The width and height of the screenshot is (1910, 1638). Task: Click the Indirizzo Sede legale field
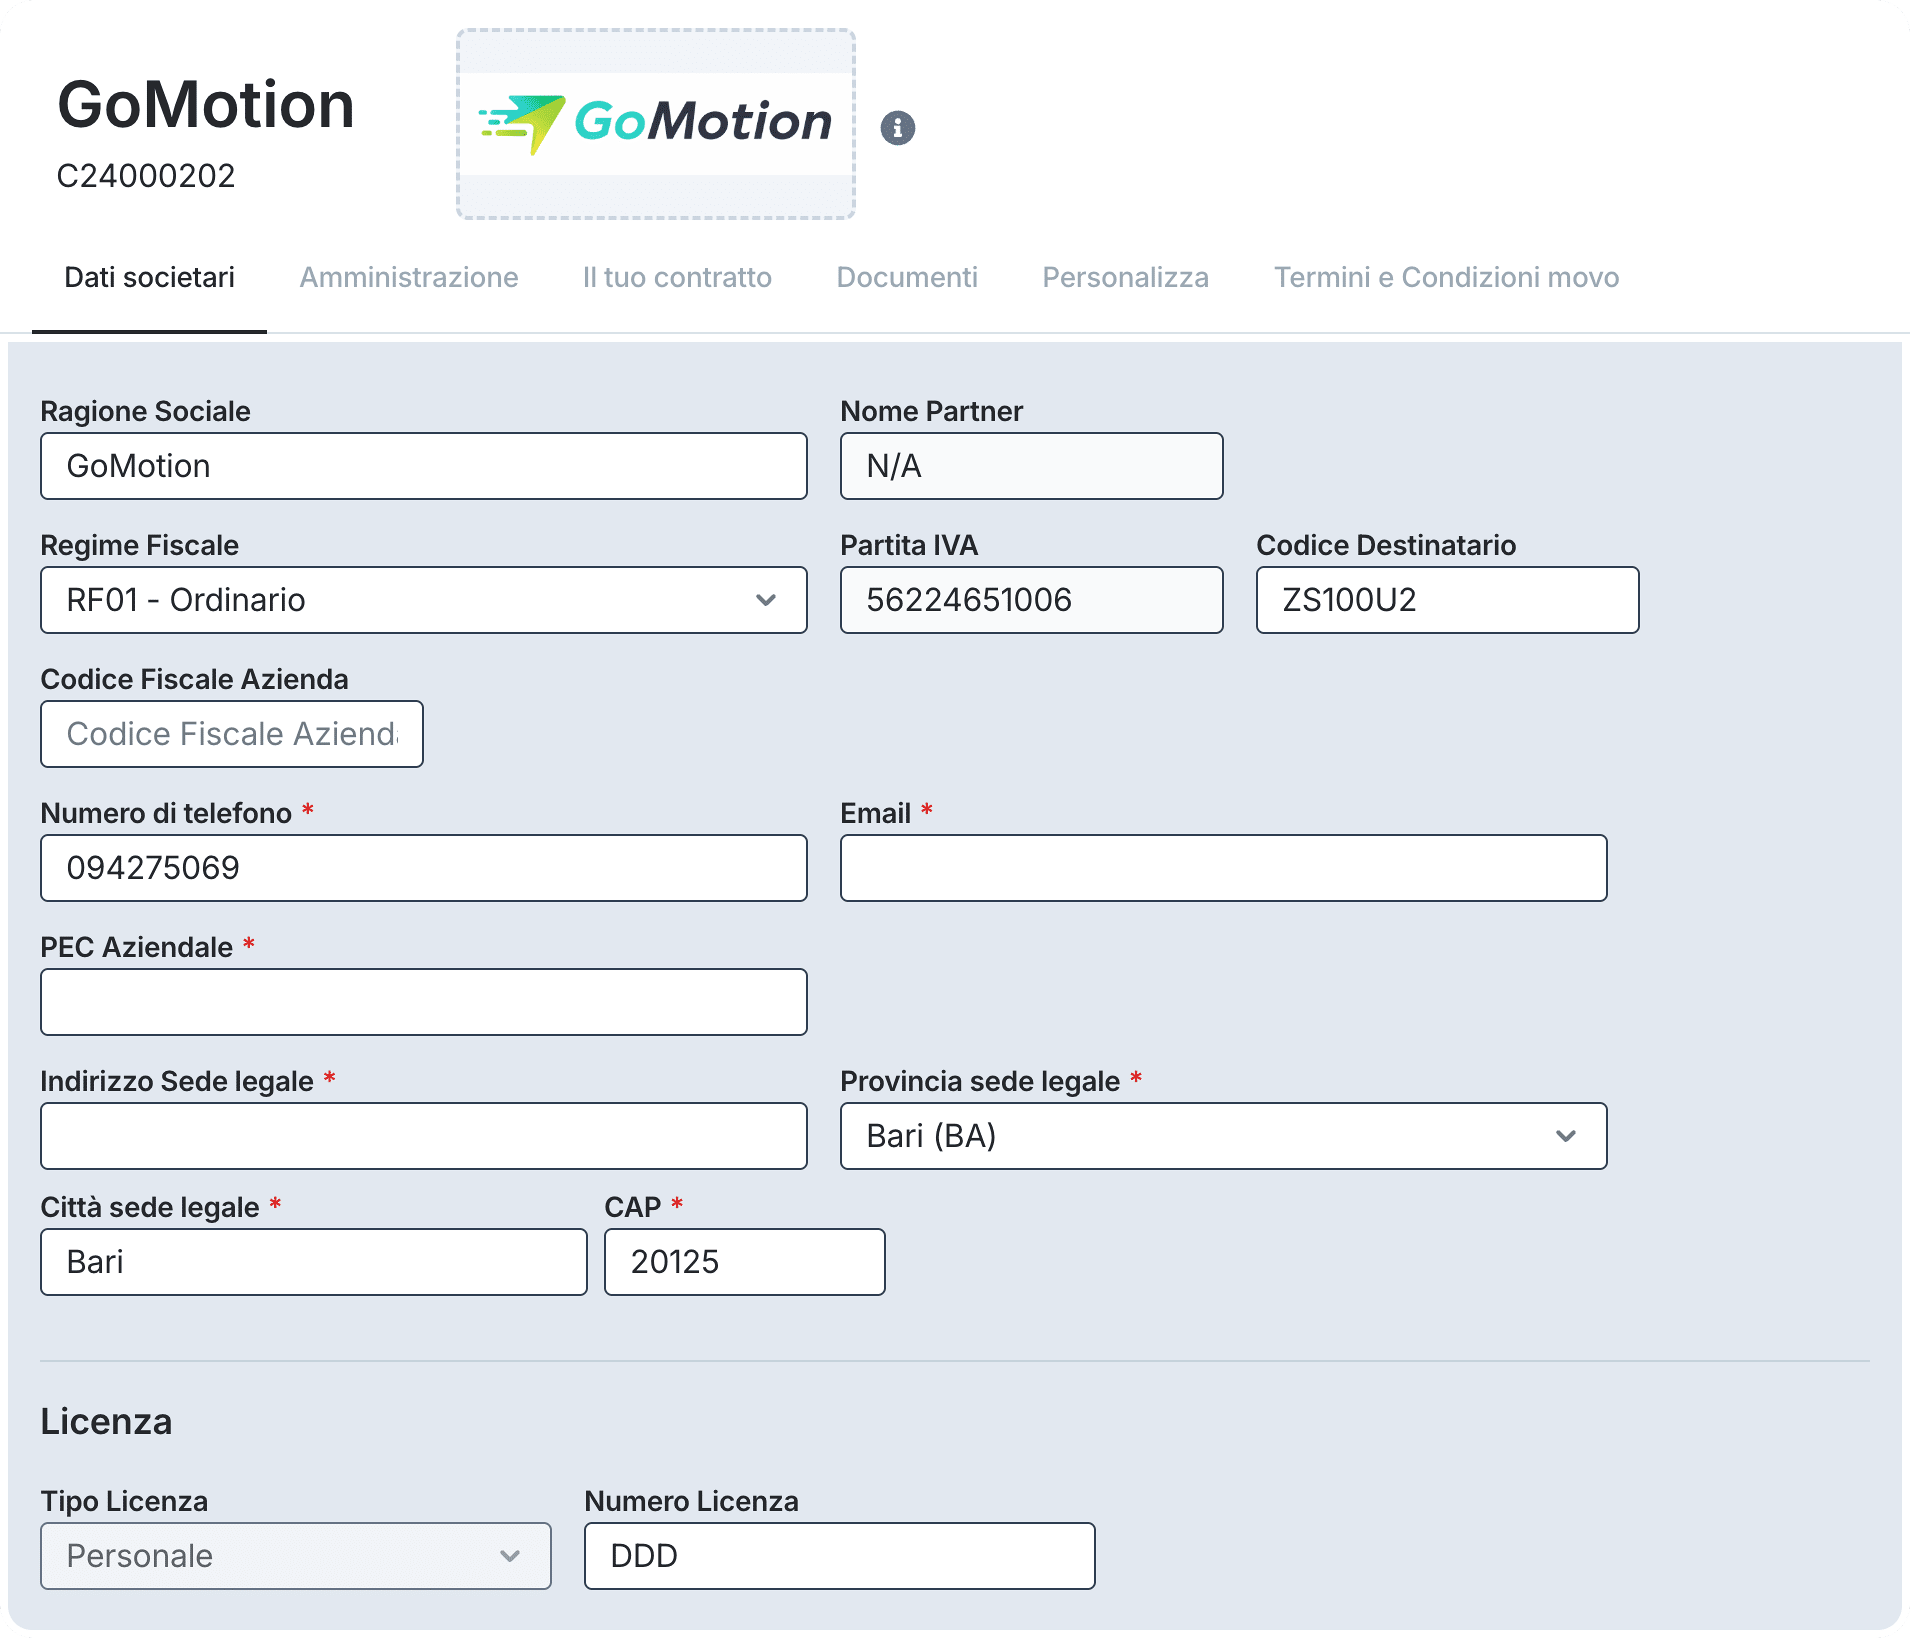click(423, 1136)
